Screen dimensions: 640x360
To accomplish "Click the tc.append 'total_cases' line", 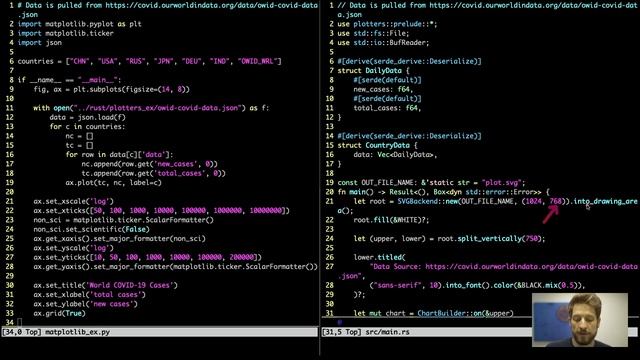I will pyautogui.click(x=153, y=173).
